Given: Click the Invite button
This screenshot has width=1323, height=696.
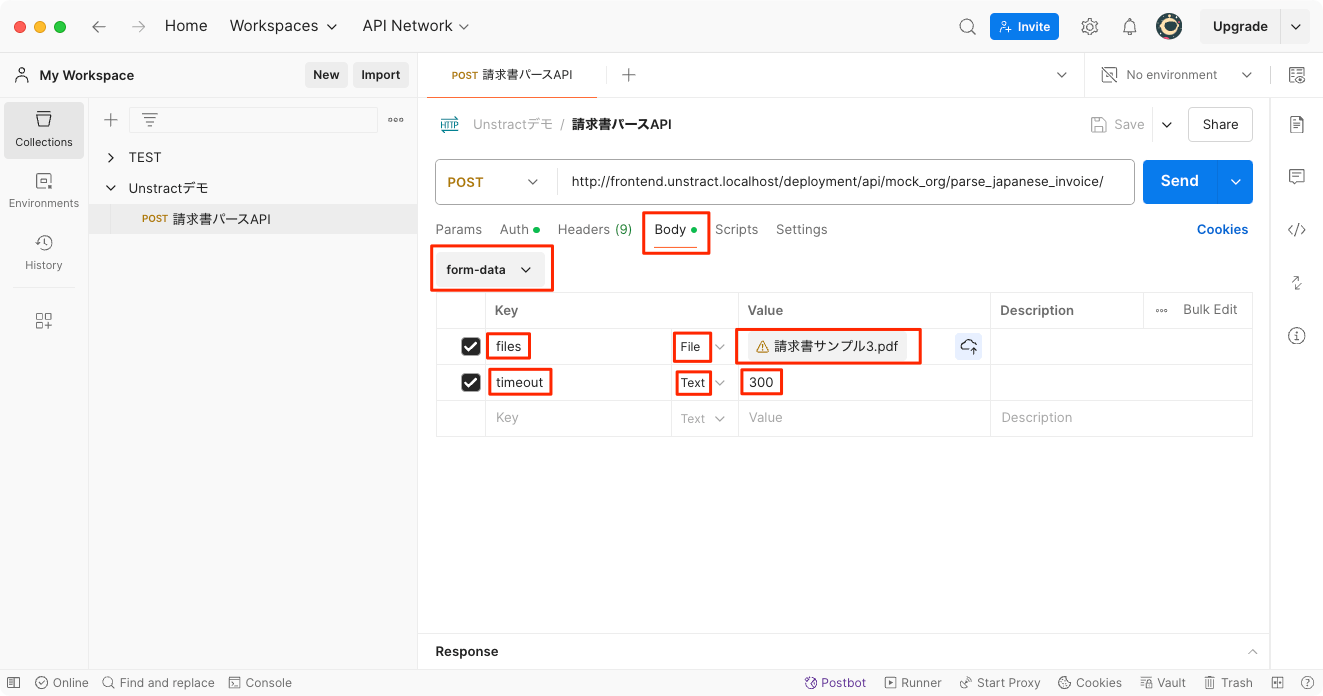Looking at the screenshot, I should (1024, 27).
